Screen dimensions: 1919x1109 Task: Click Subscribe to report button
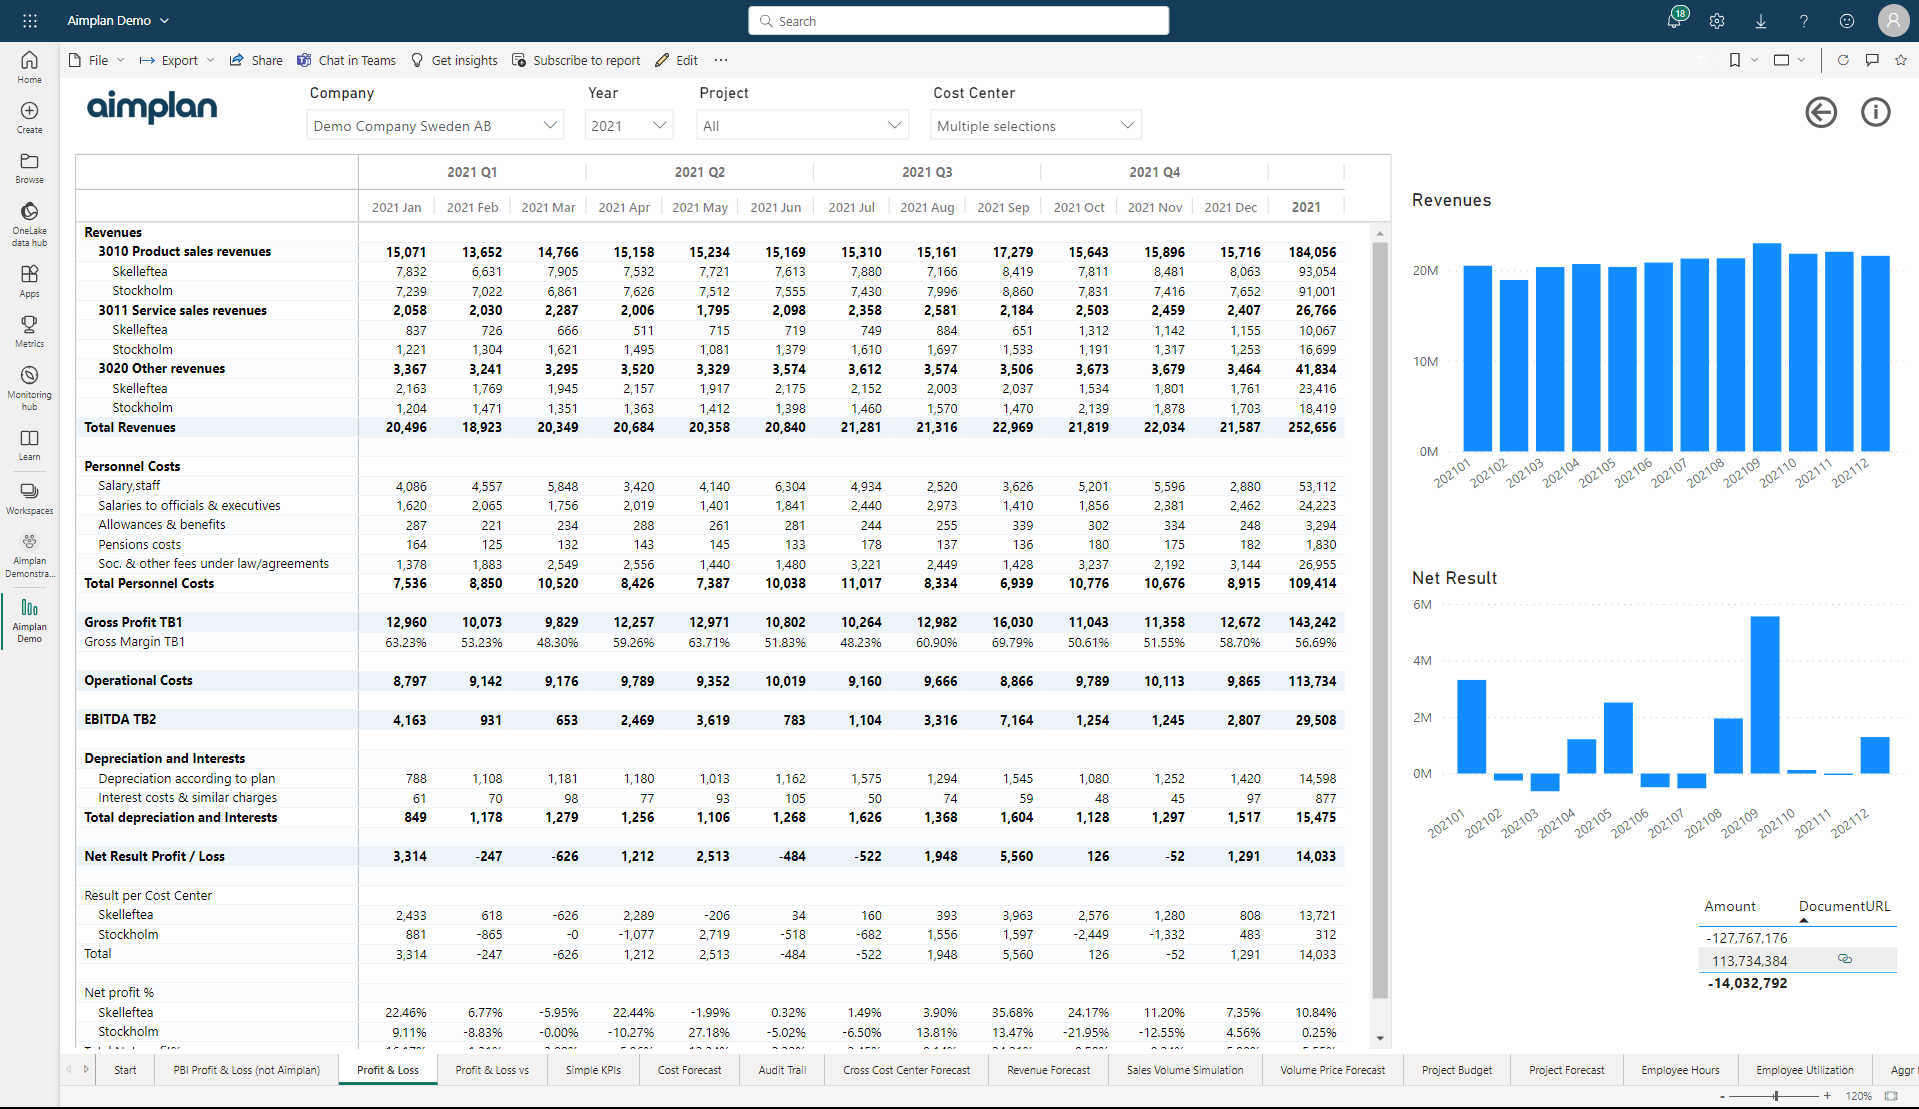point(576,60)
